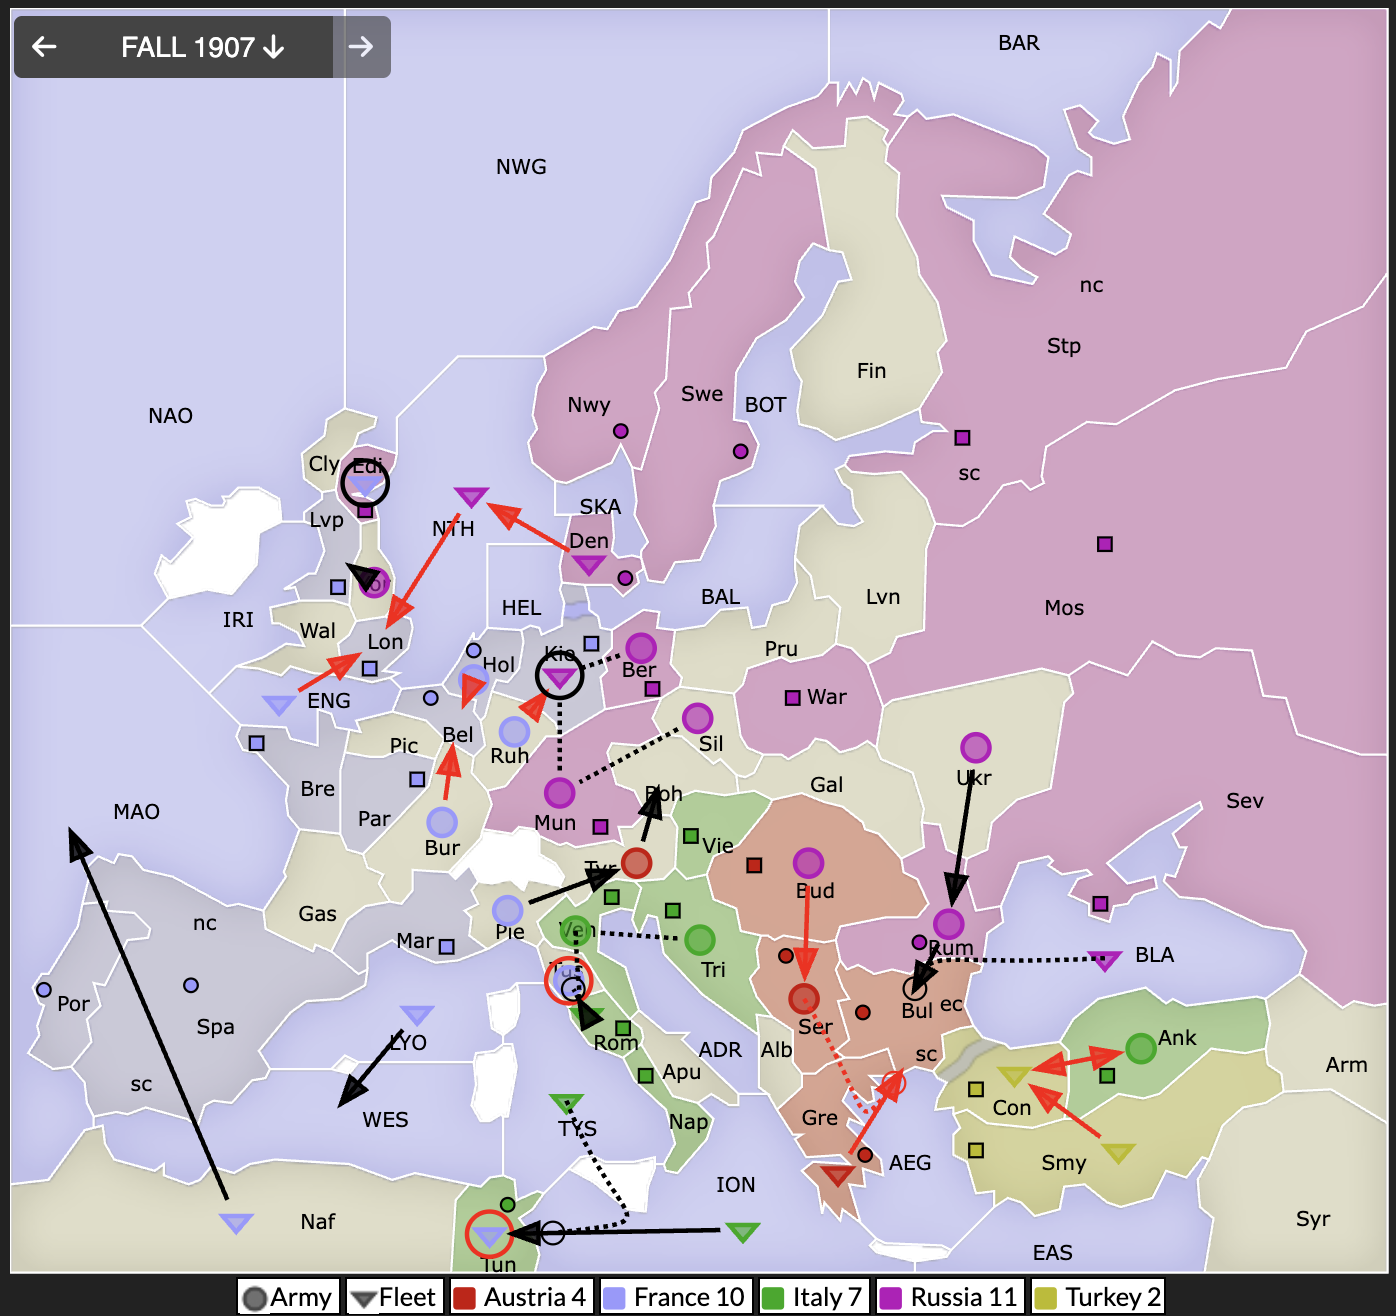Select the French fleet off North Africa

click(x=236, y=1223)
